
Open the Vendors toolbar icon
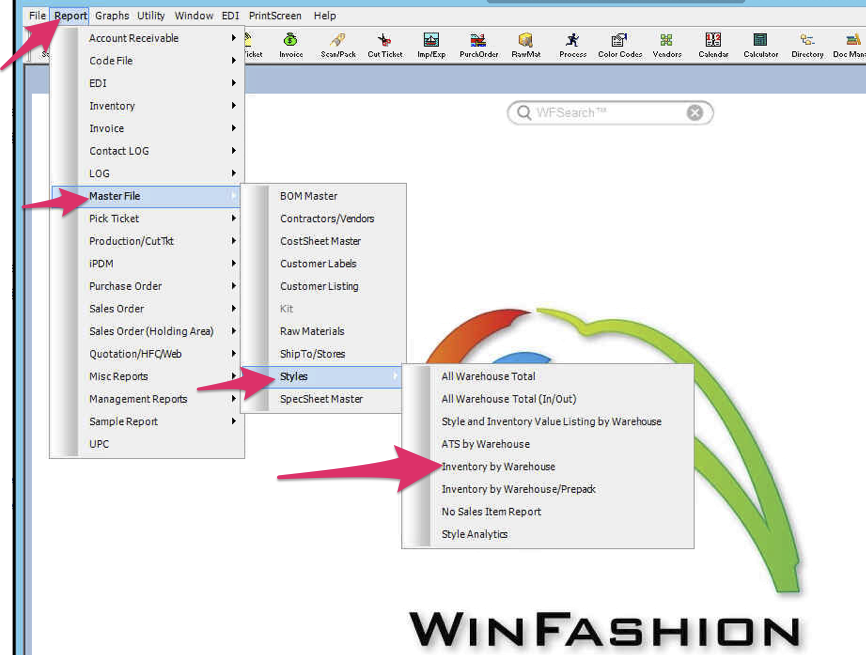point(667,45)
